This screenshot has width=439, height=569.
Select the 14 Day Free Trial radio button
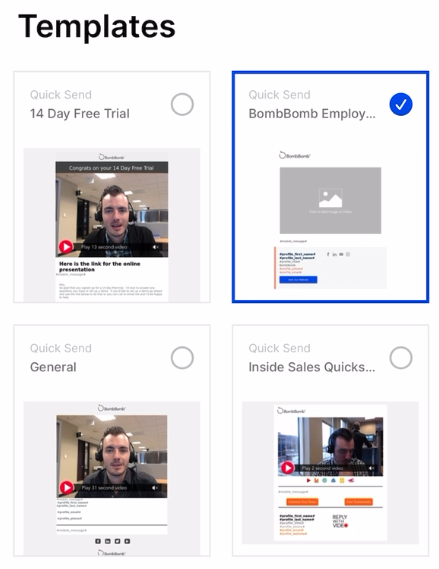point(182,105)
